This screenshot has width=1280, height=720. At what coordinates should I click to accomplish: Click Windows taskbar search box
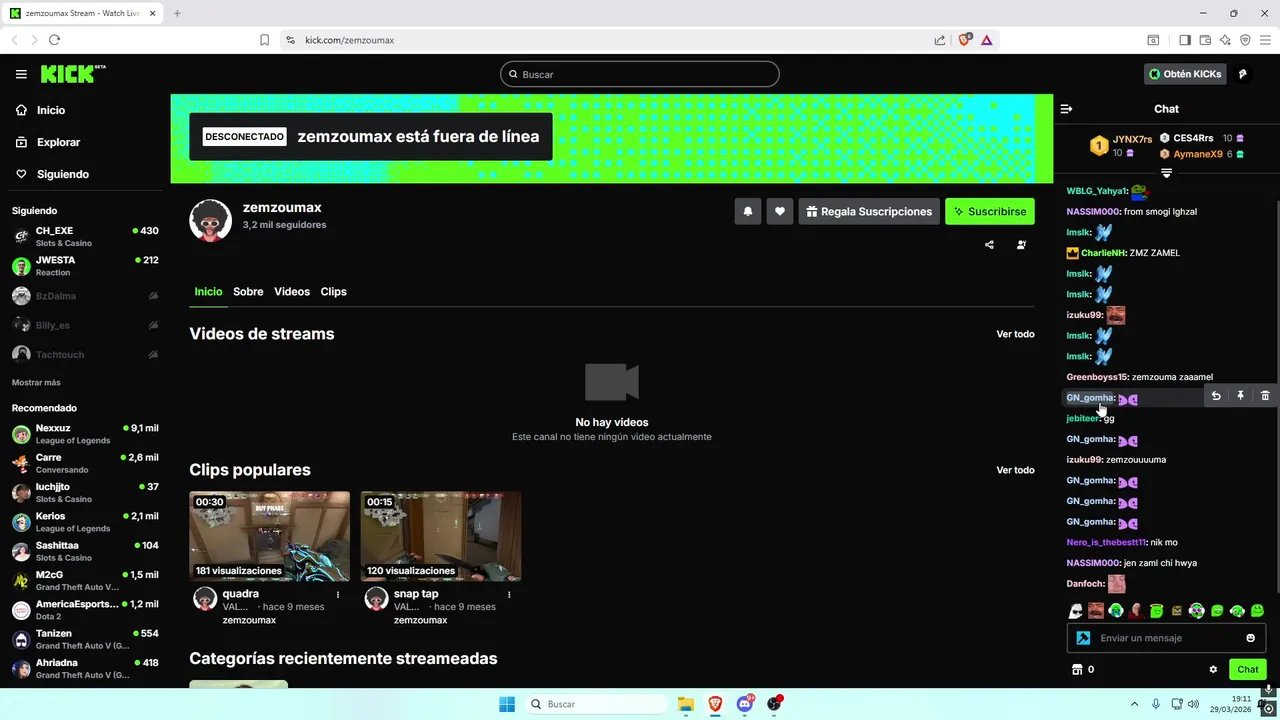click(598, 704)
